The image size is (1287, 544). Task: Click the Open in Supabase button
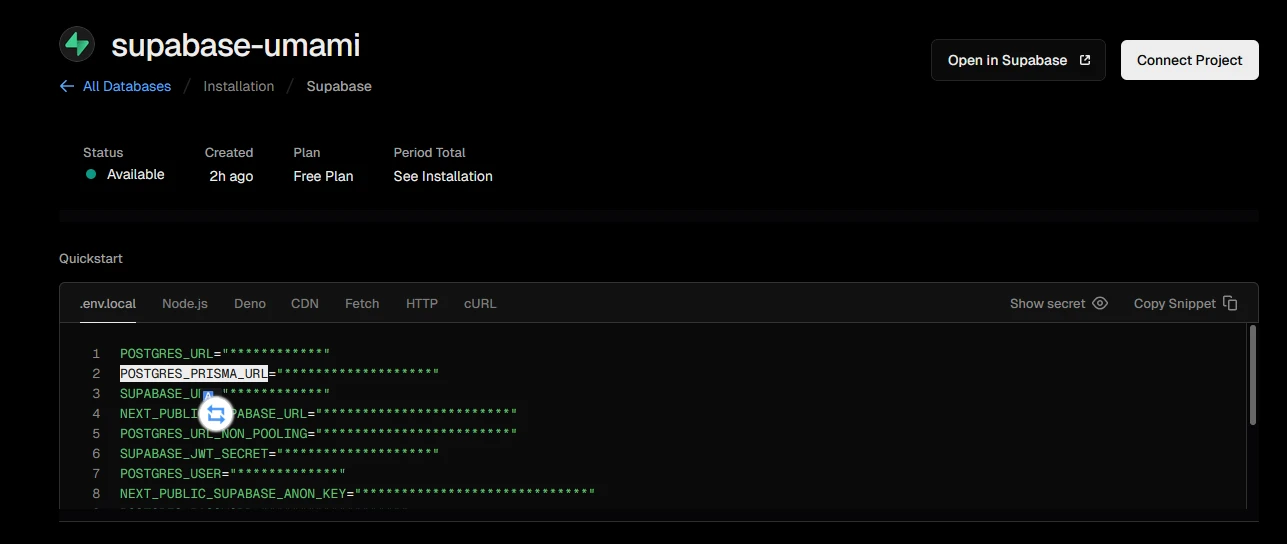coord(1018,60)
